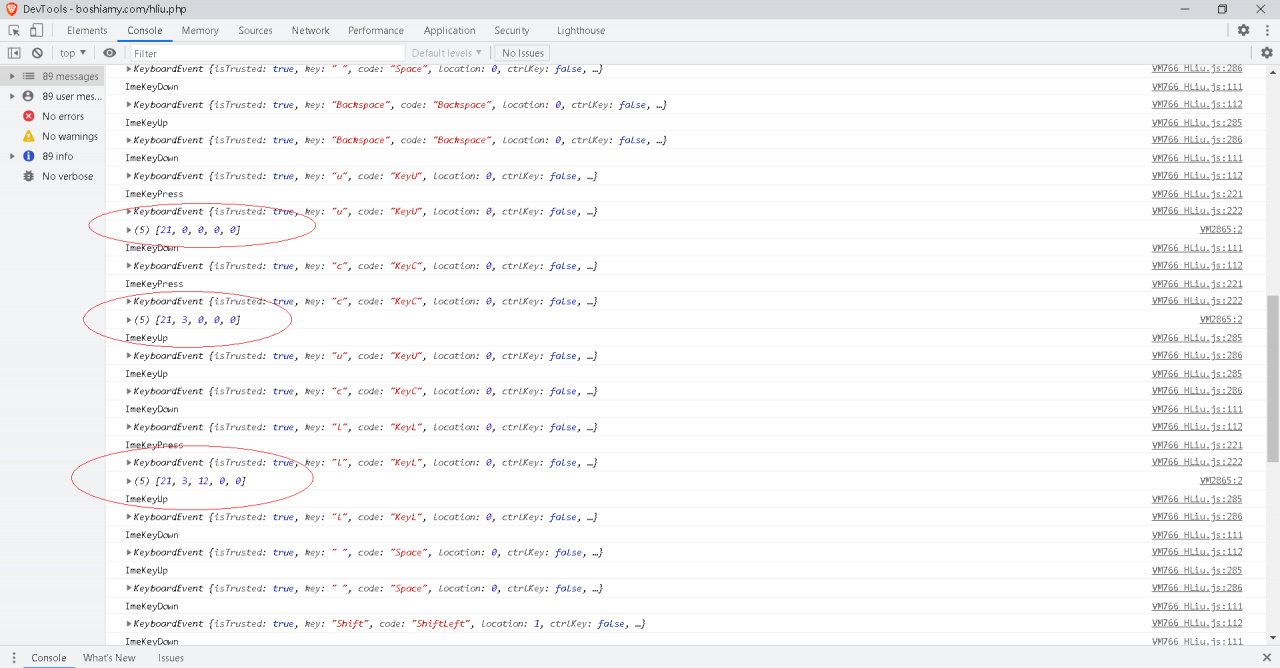Open the Default levels dropdown
The width and height of the screenshot is (1280, 668).
(447, 53)
